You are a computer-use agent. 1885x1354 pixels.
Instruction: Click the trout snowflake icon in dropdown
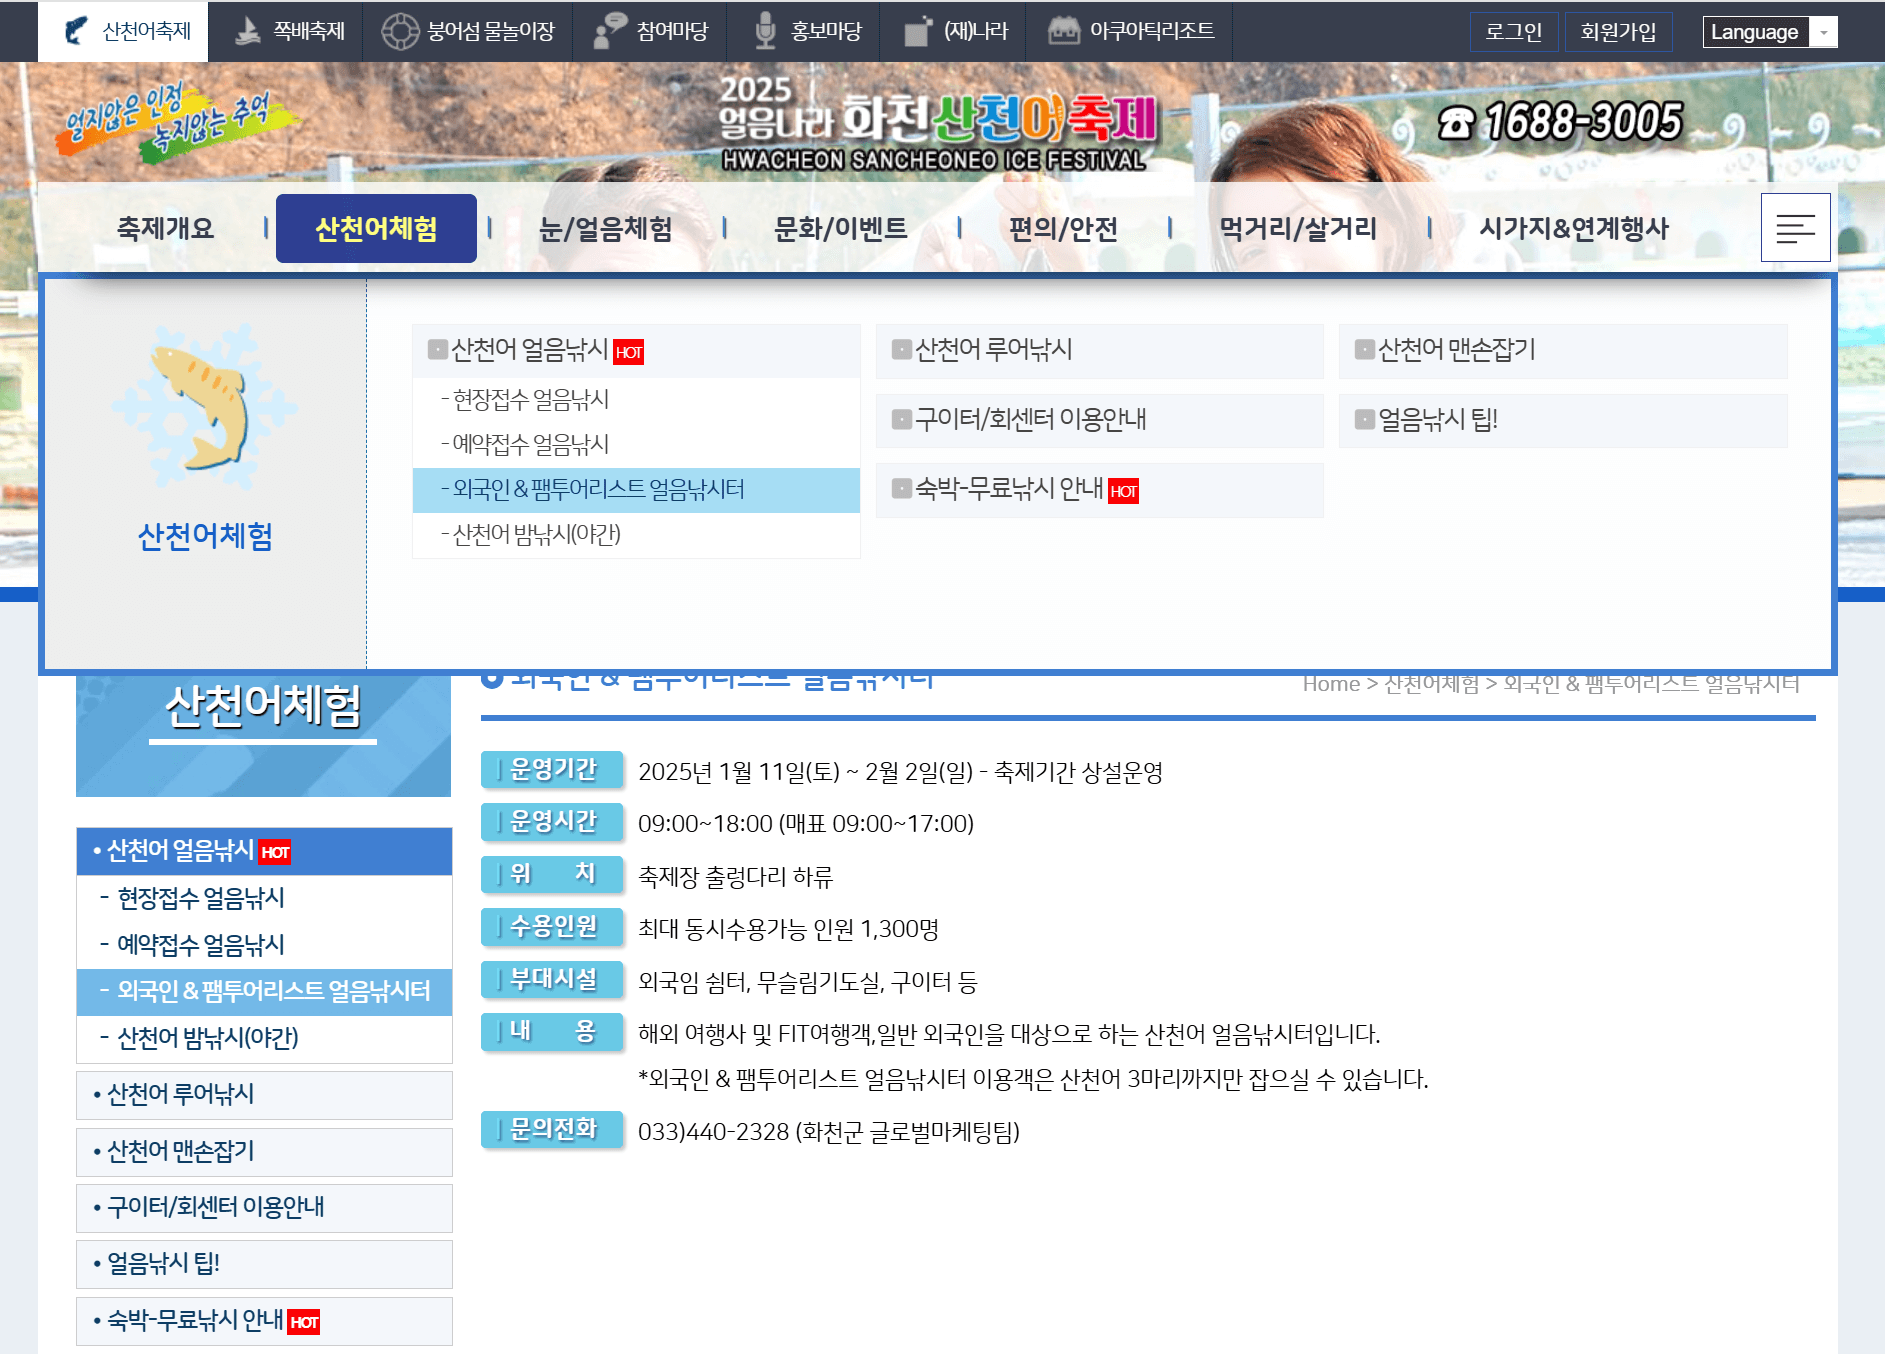click(x=205, y=405)
